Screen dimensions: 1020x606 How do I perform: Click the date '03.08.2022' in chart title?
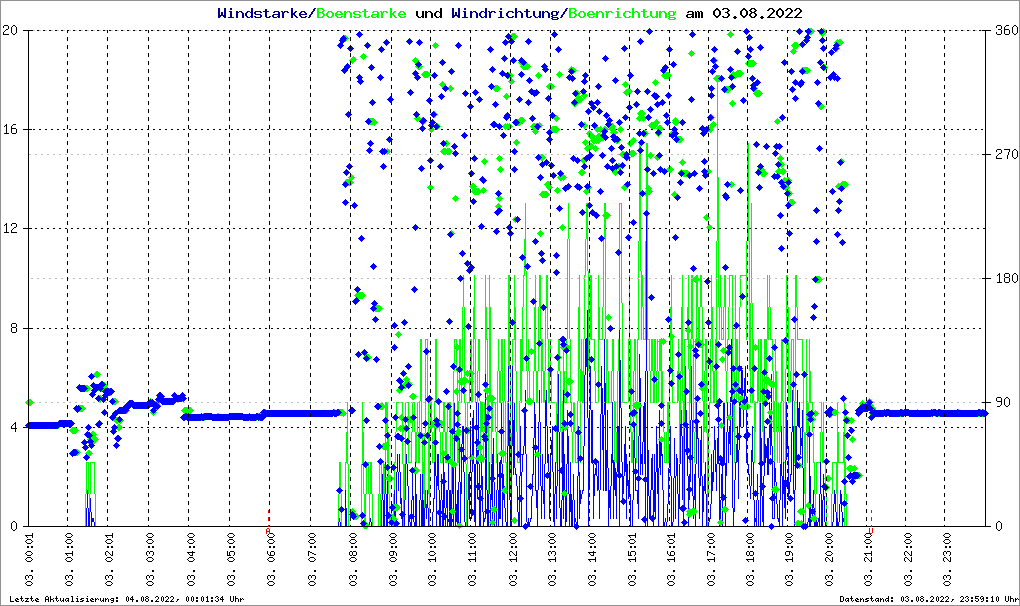pos(757,13)
